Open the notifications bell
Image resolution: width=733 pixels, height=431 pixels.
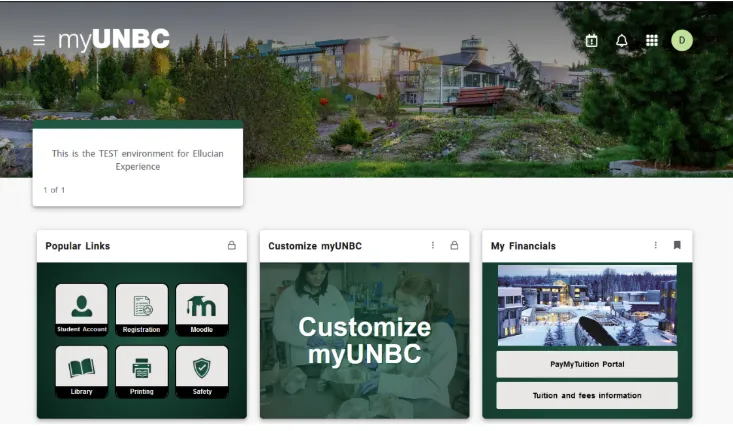(621, 41)
